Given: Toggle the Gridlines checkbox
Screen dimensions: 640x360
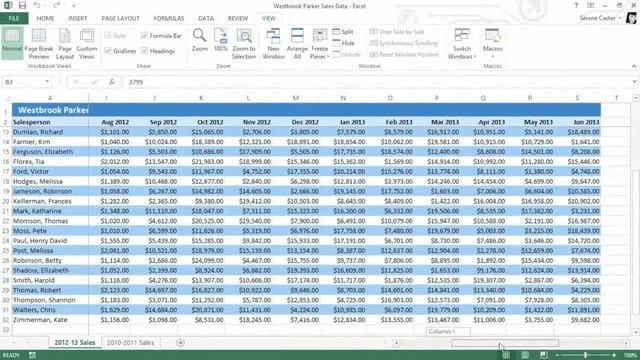Looking at the screenshot, I should [x=120, y=51].
